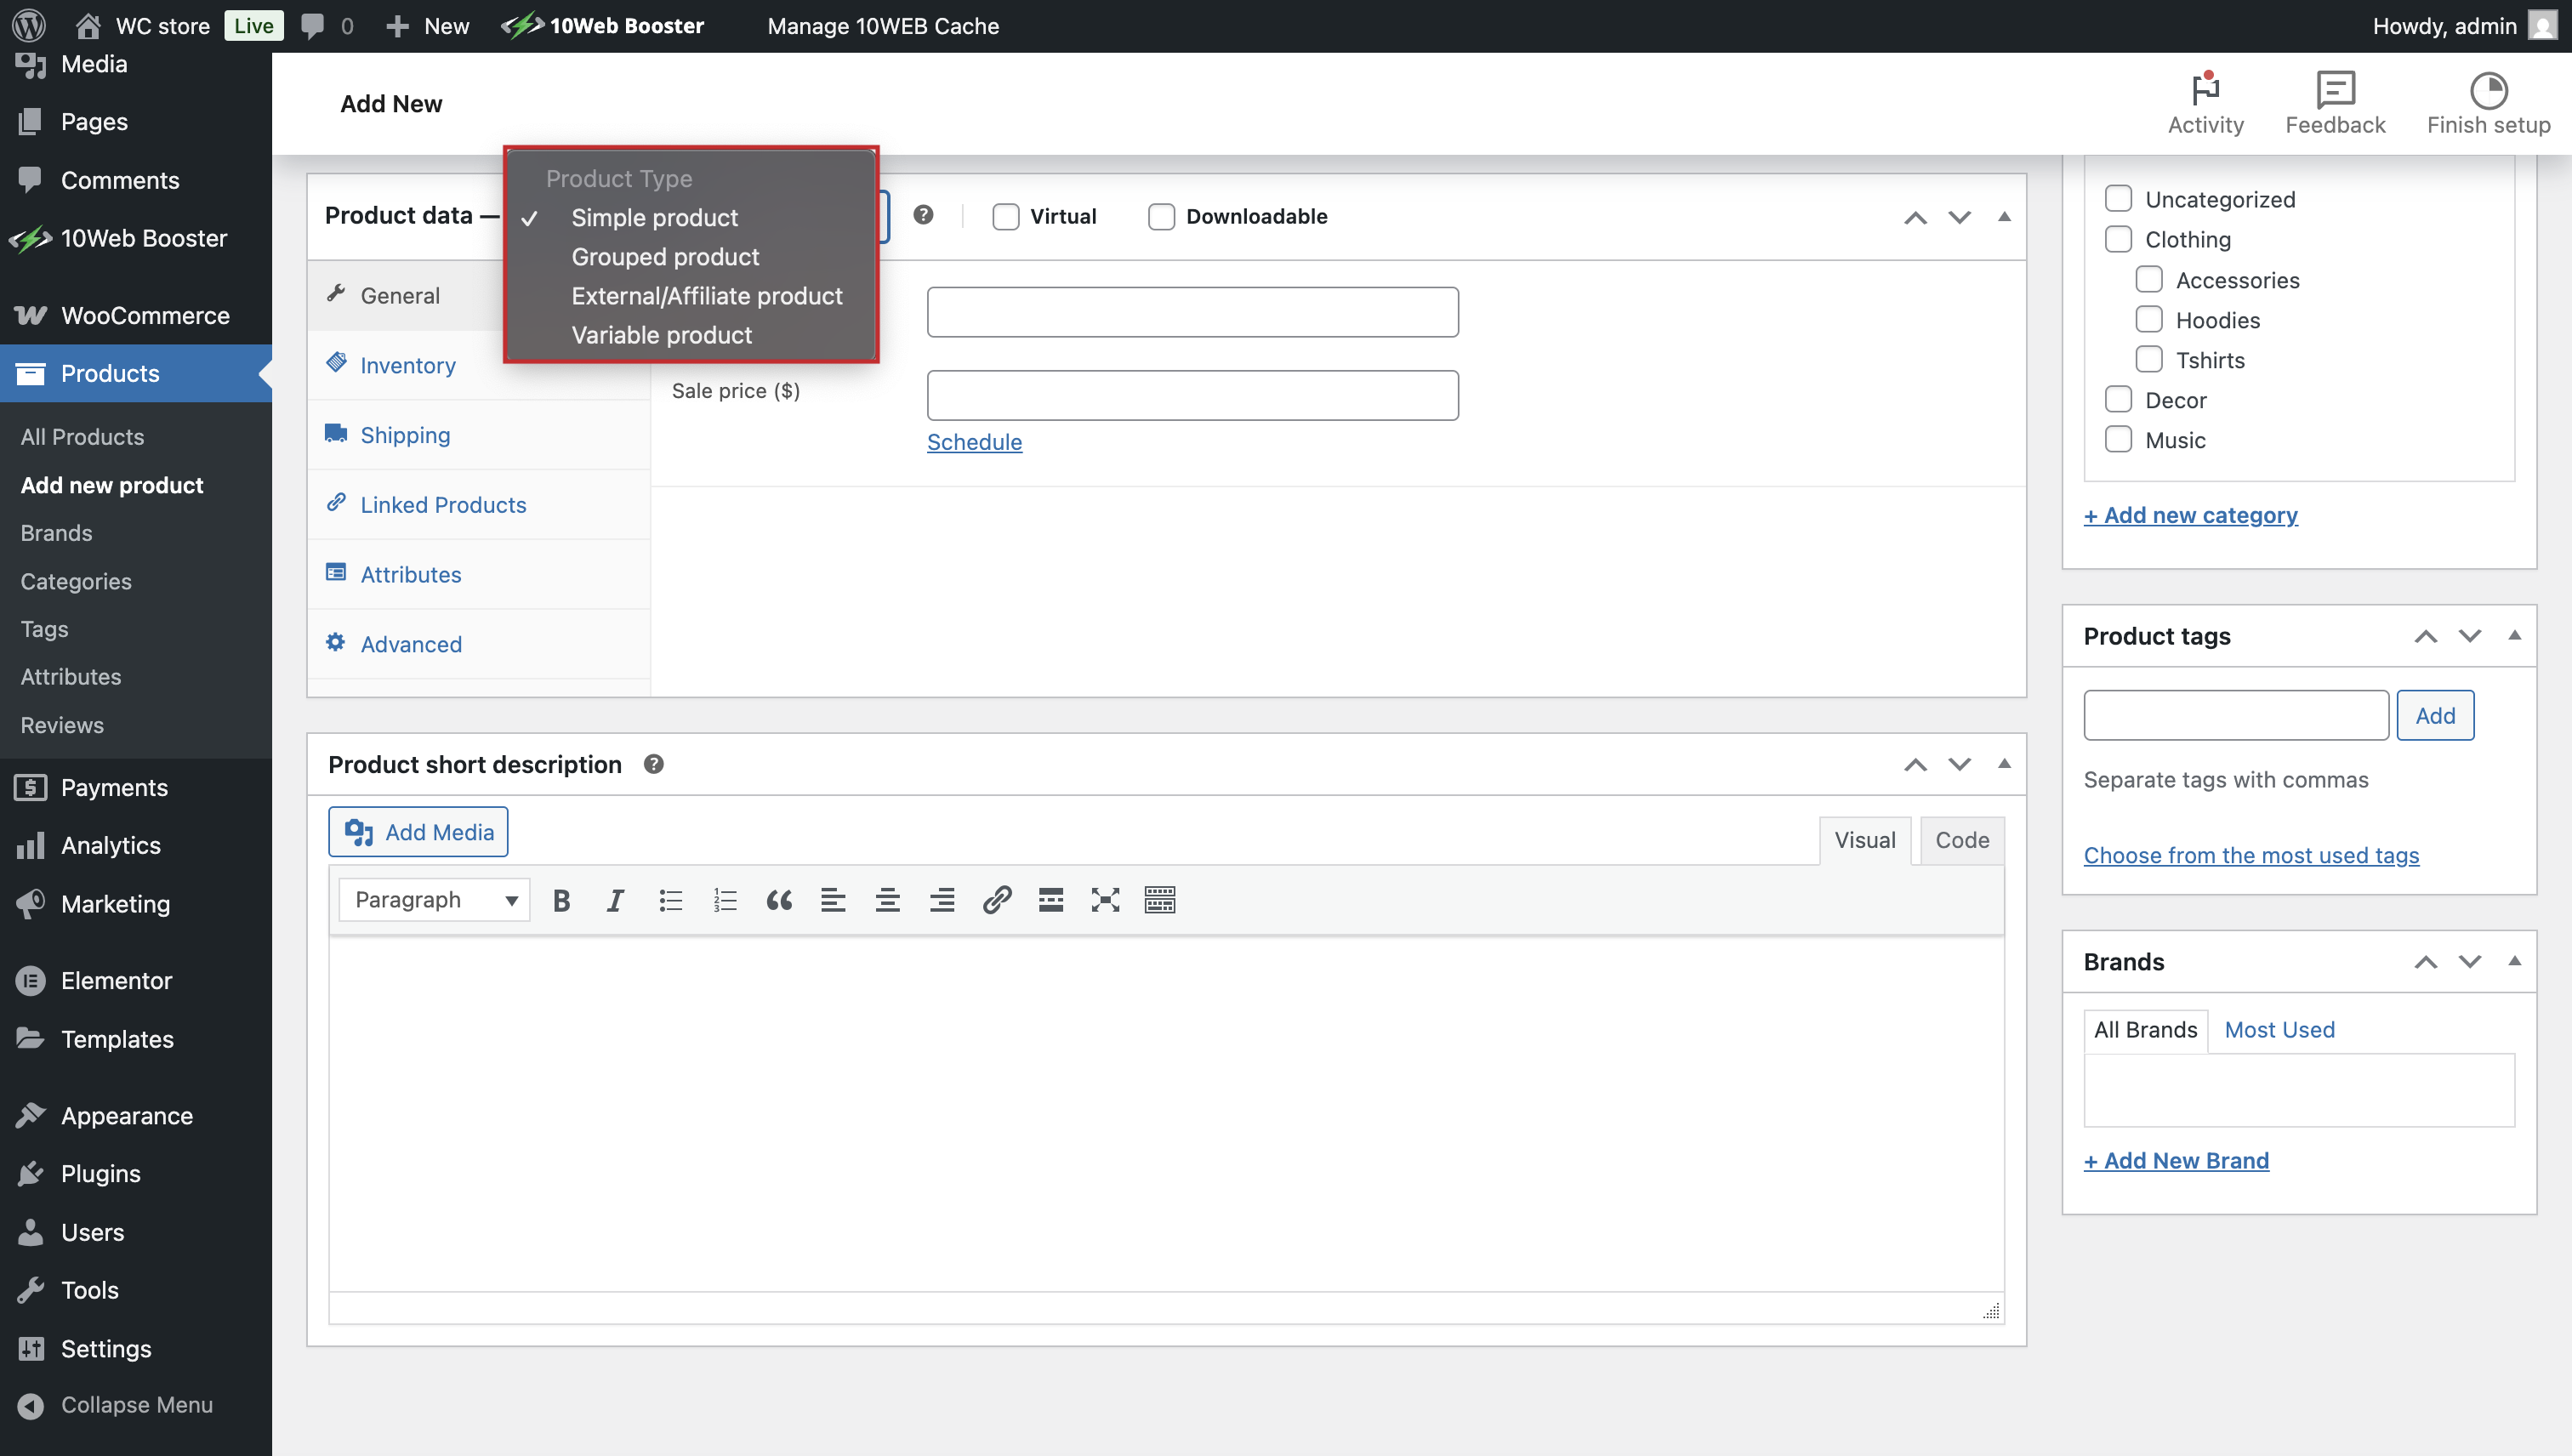The image size is (2572, 1456).
Task: Click the Add Media button
Action: tap(418, 832)
